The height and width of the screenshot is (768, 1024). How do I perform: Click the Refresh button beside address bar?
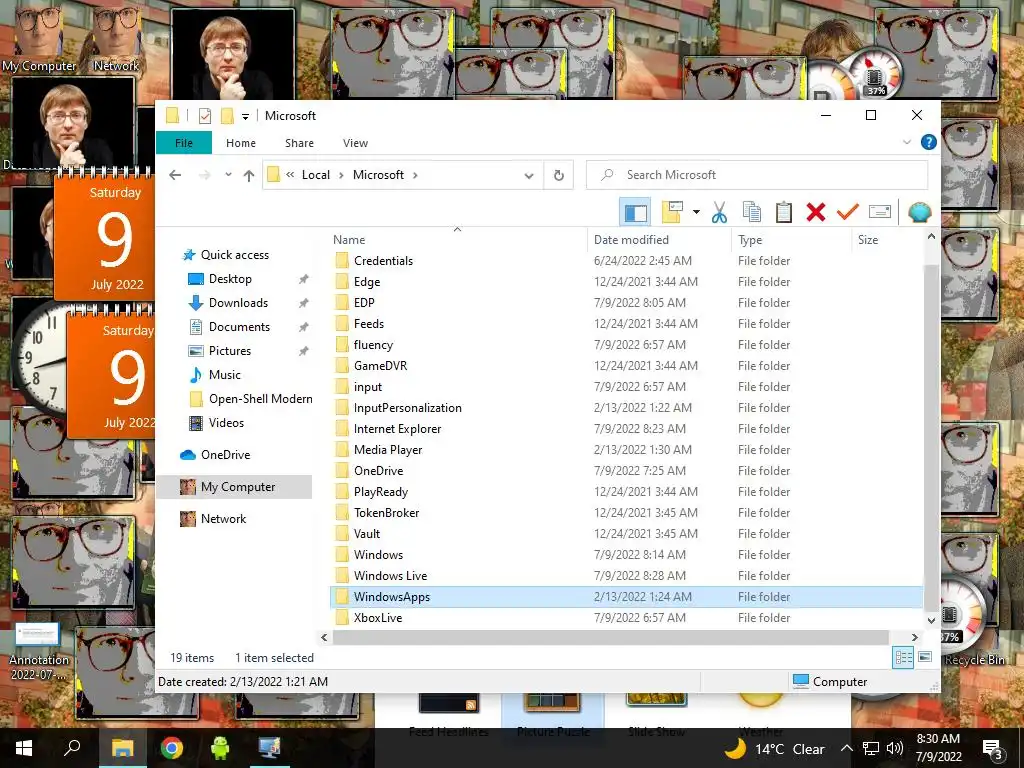coord(558,175)
